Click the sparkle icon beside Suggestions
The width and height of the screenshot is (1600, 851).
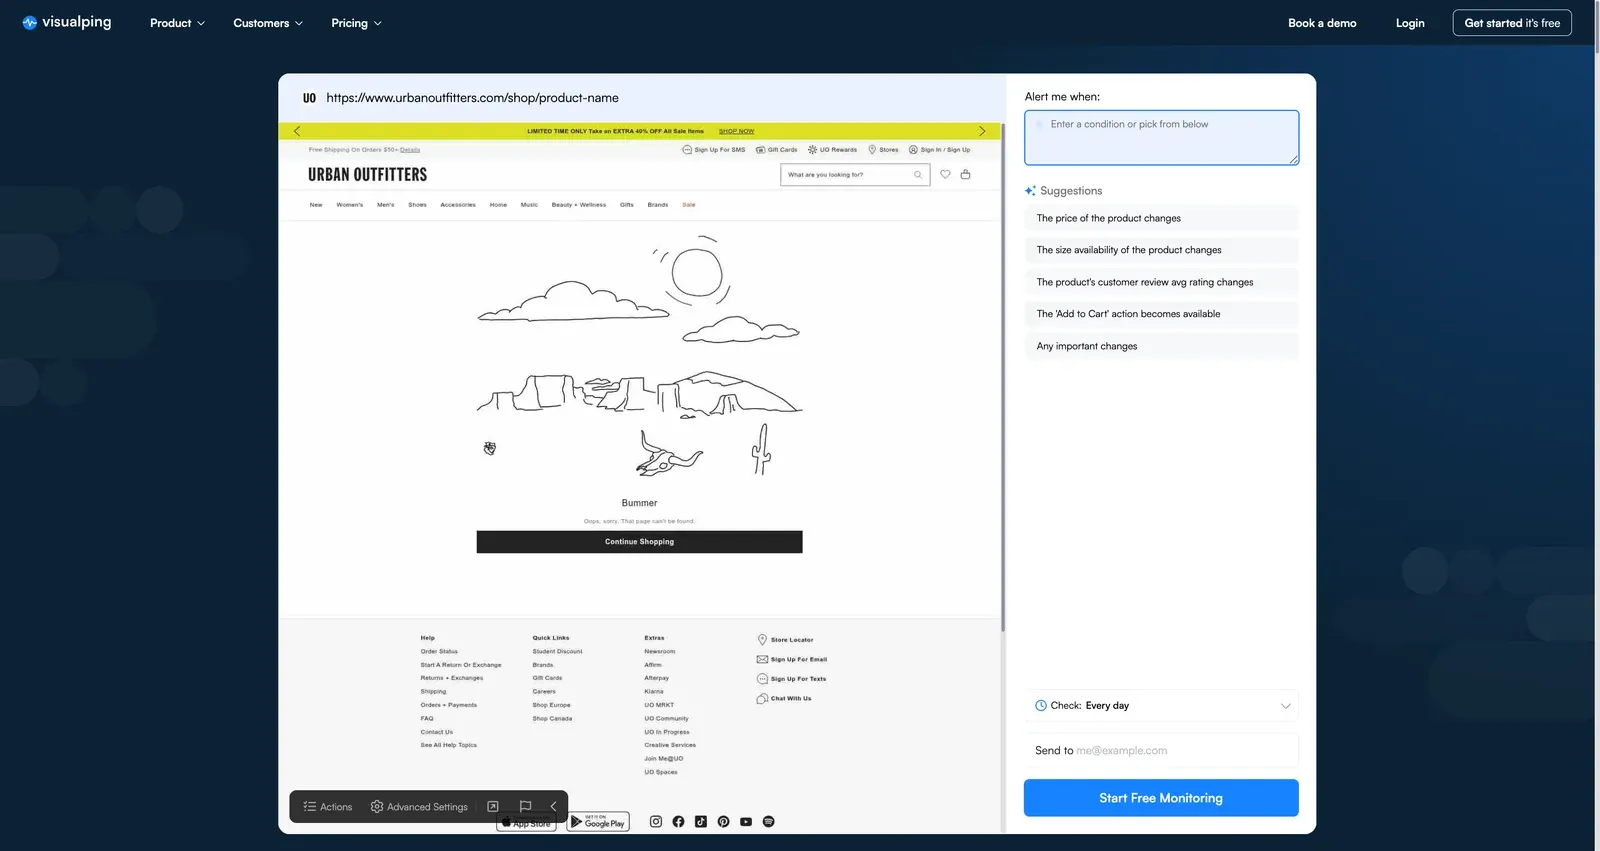[x=1030, y=191]
